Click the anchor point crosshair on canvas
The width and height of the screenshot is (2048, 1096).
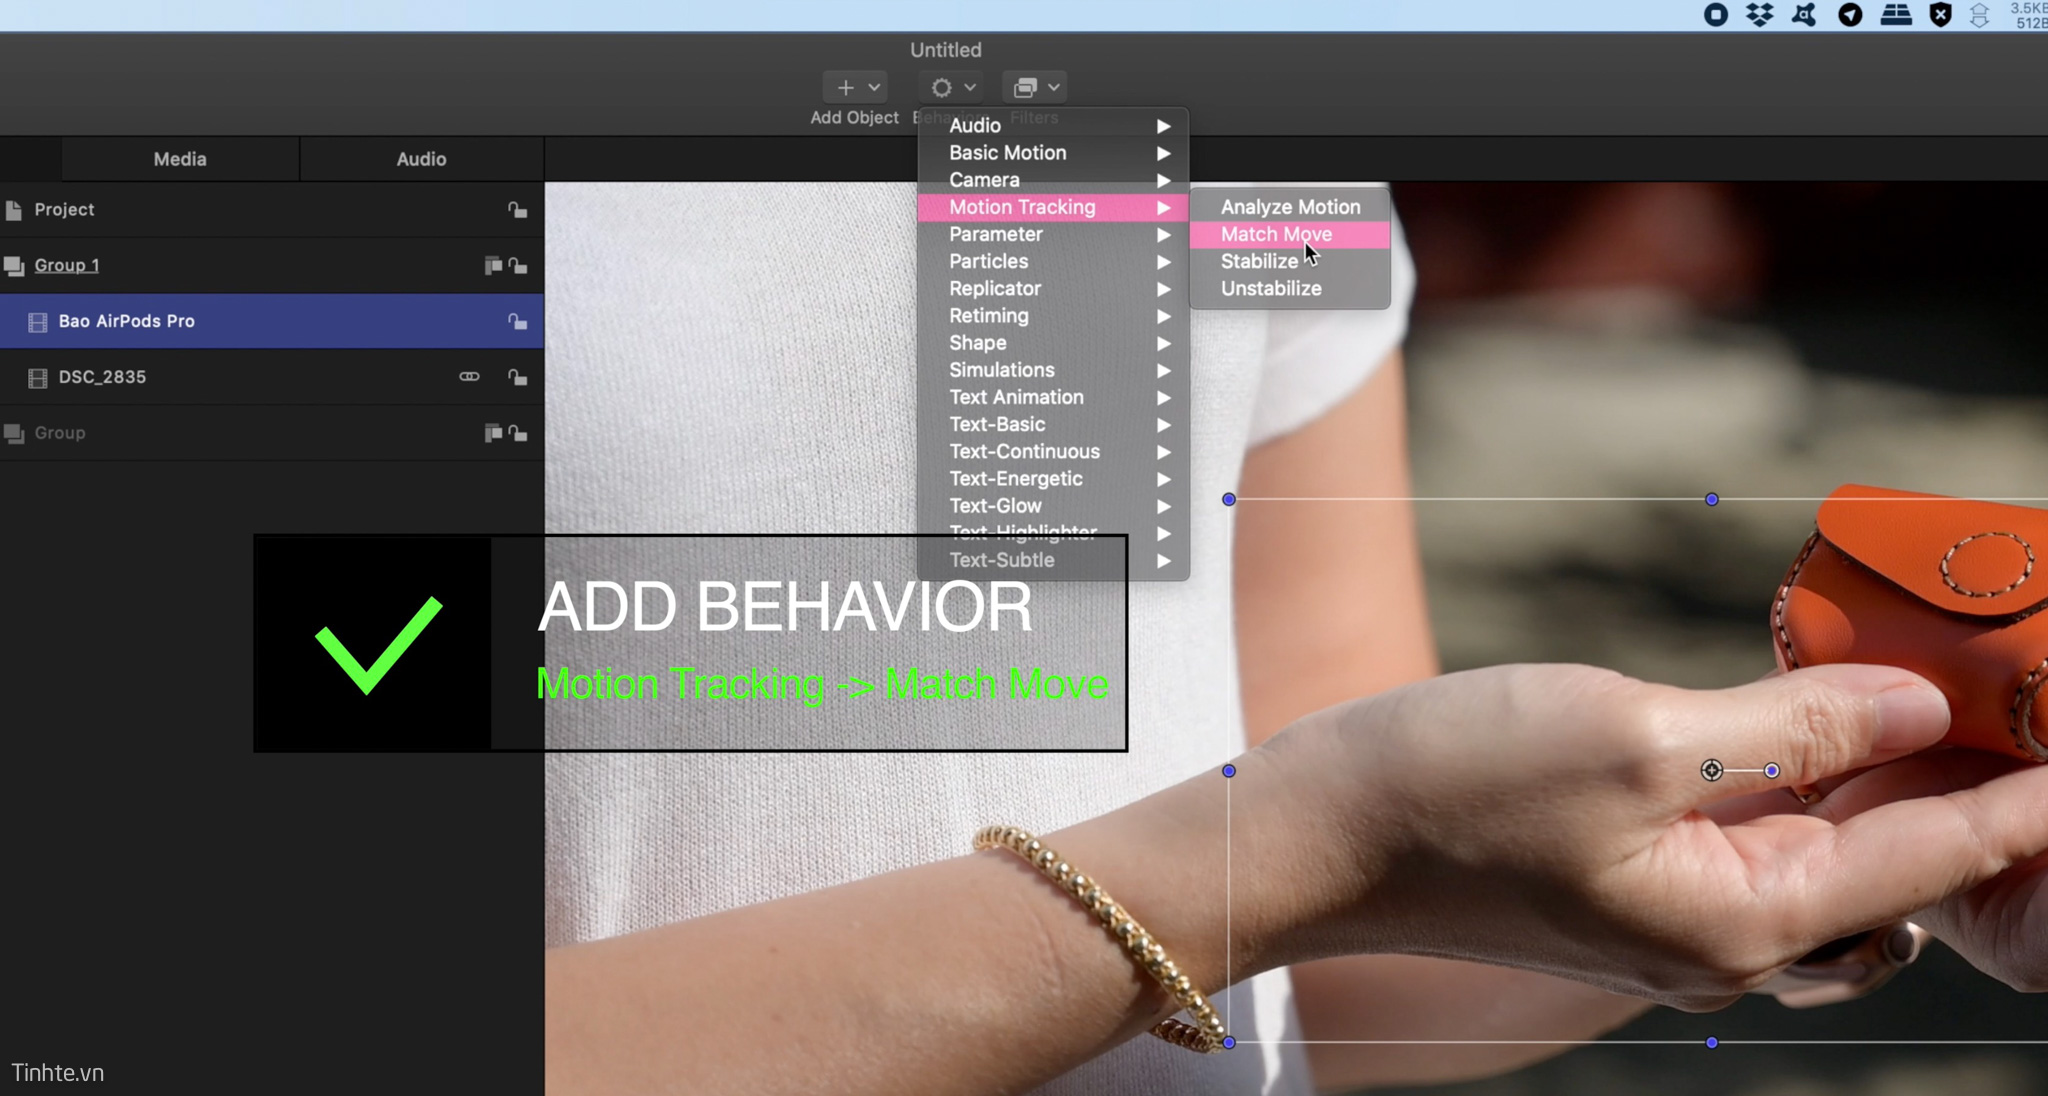(x=1711, y=770)
